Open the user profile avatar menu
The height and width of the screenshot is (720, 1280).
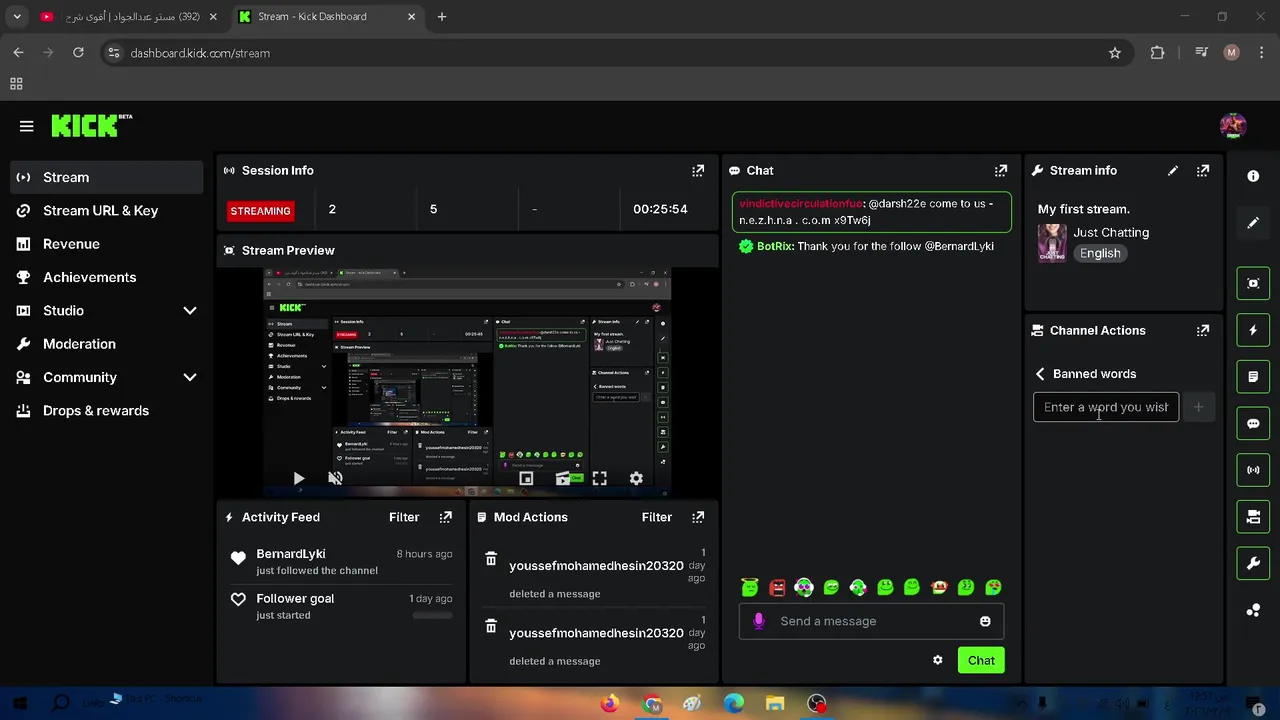coord(1233,126)
